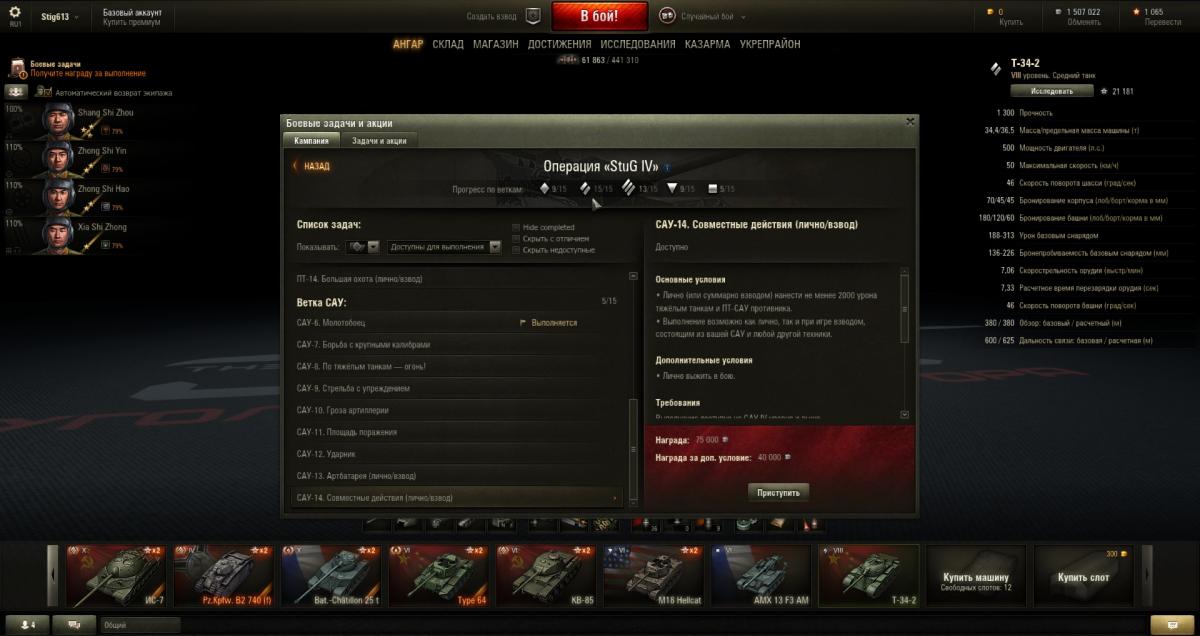Collapse the branch above ПТ-14 task
Image resolution: width=1200 pixels, height=636 pixels.
pyautogui.click(x=632, y=276)
